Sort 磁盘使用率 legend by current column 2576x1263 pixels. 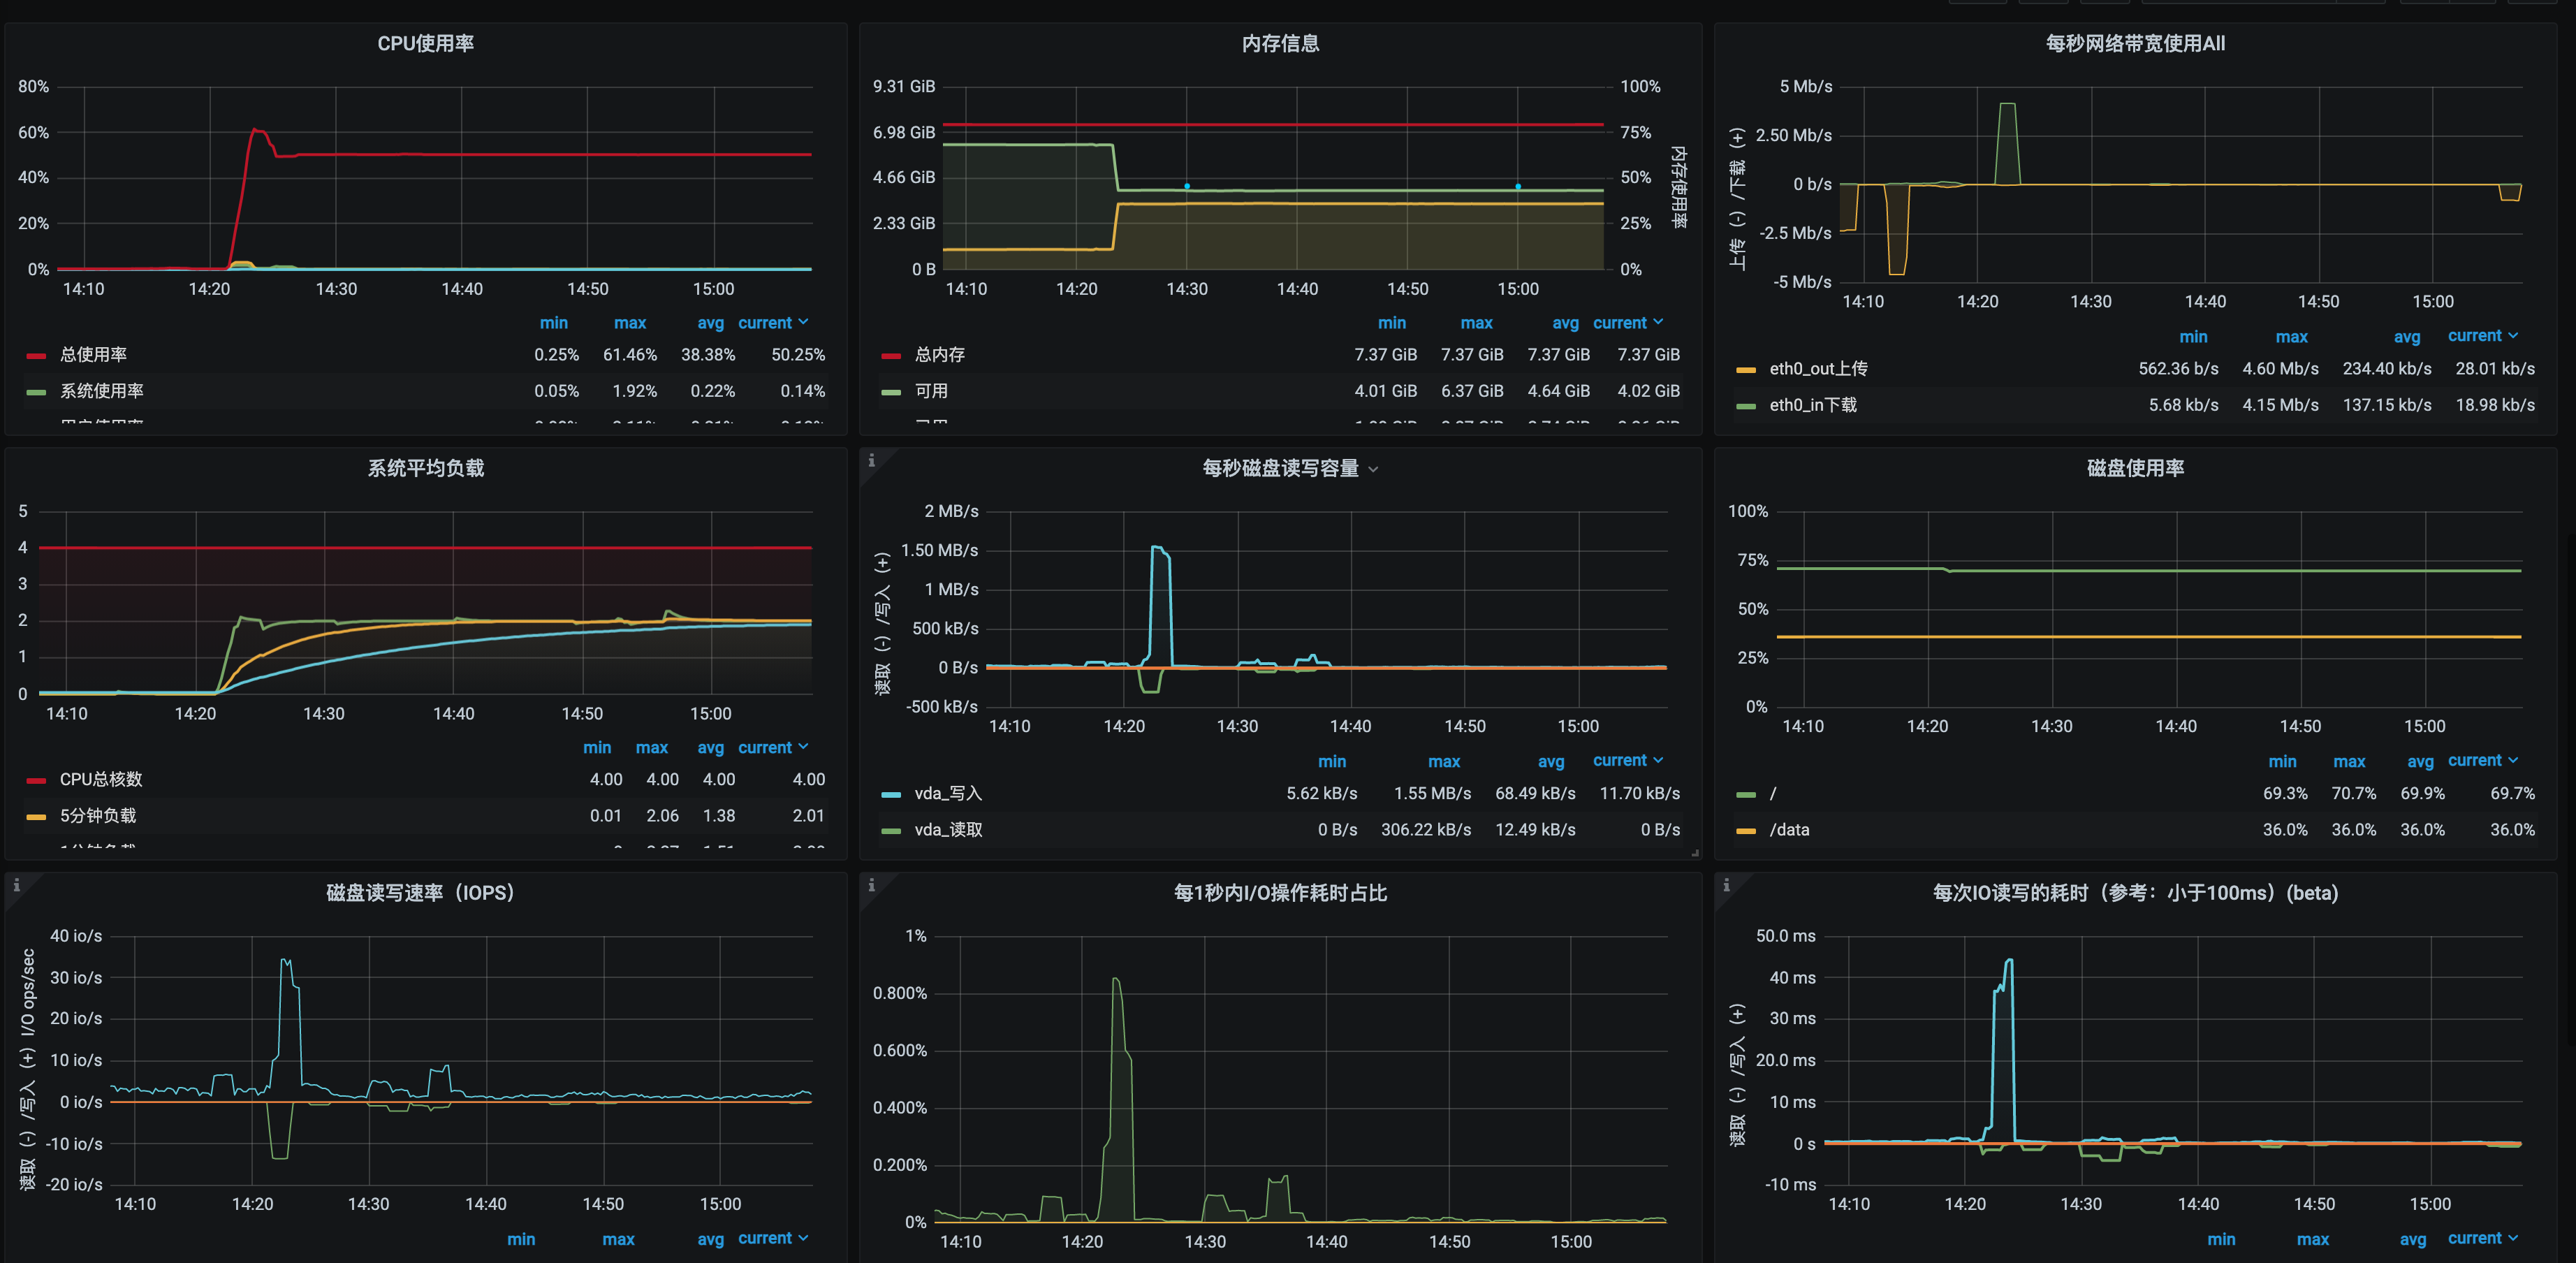click(2482, 761)
